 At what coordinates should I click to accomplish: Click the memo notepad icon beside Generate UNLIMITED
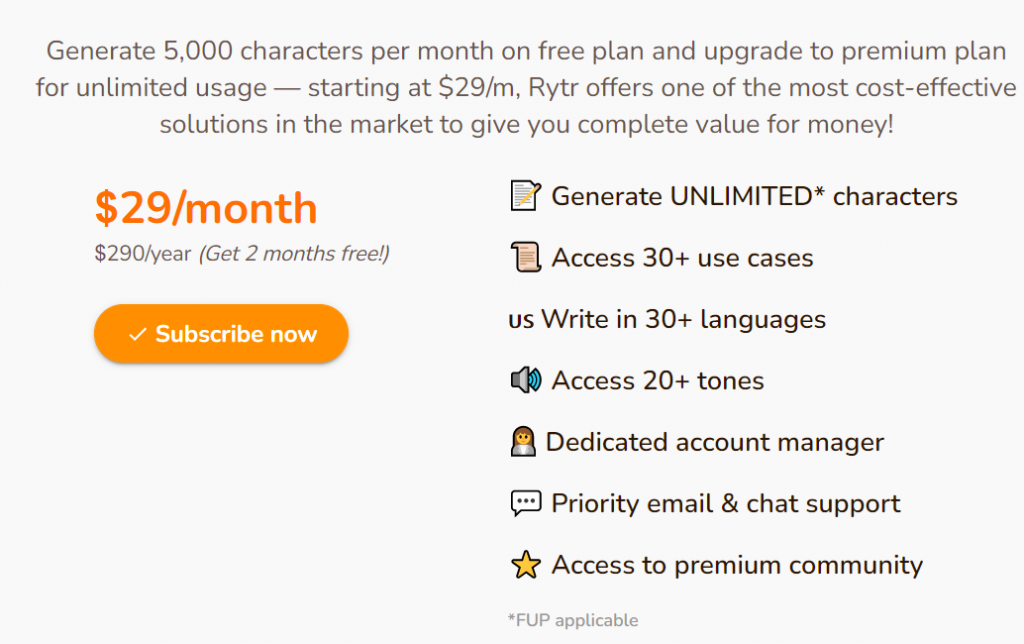click(526, 196)
